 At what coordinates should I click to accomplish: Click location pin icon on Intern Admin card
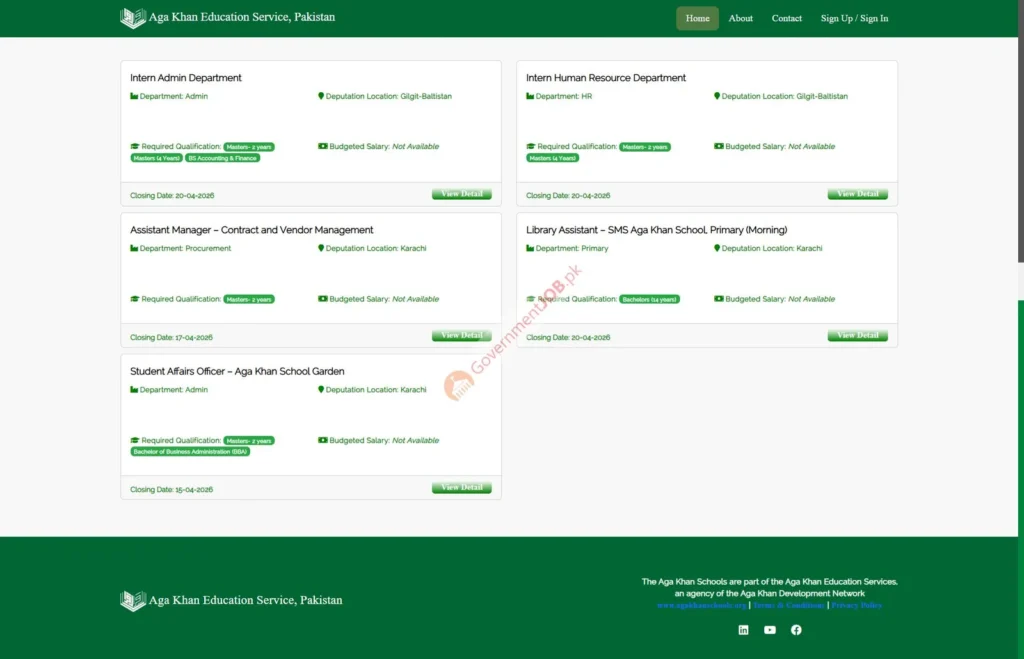click(x=321, y=97)
